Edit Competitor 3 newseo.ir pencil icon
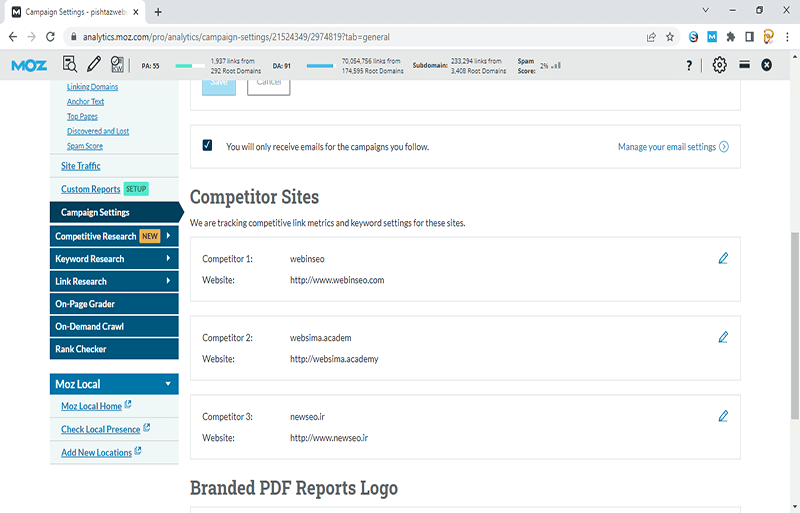The image size is (800, 513). (723, 417)
